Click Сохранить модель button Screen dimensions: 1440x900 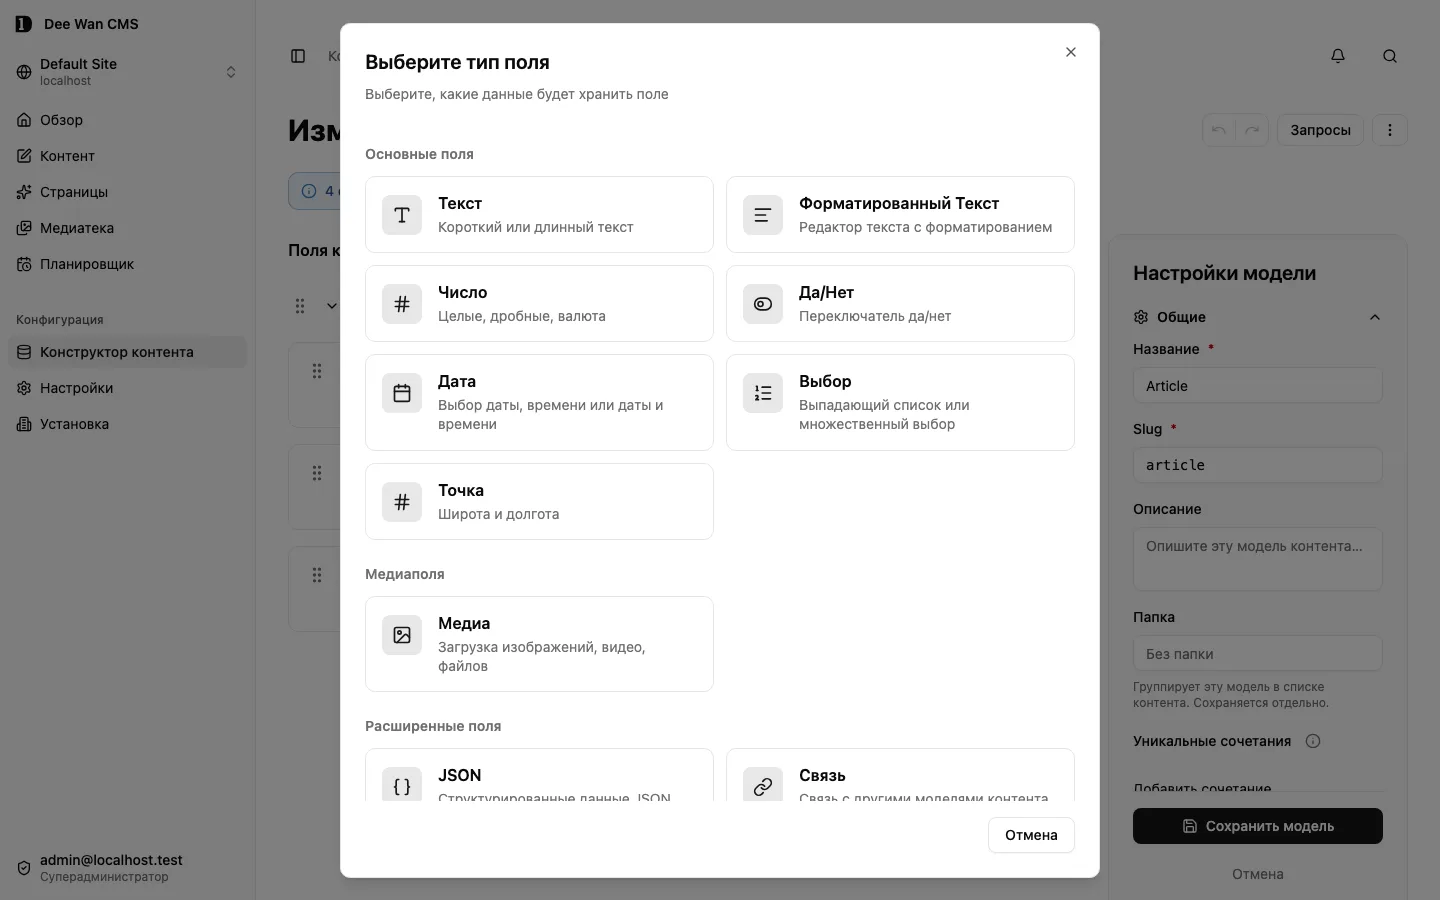[1258, 826]
